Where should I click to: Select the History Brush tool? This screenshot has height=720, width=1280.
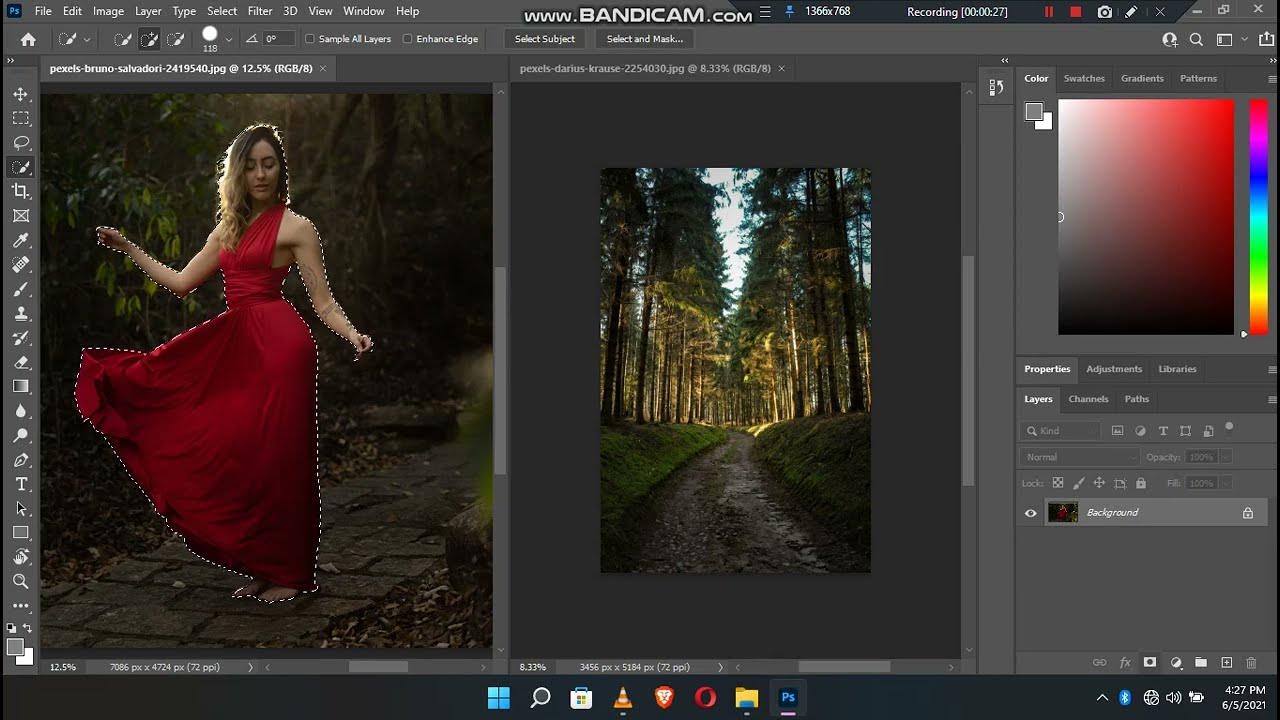pyautogui.click(x=21, y=338)
